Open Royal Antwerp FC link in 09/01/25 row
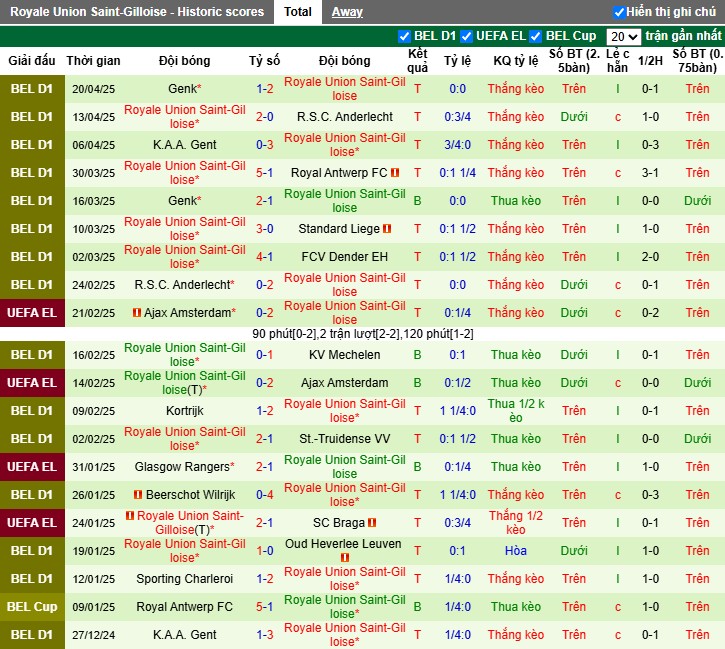This screenshot has height=649, width=725. 184,607
